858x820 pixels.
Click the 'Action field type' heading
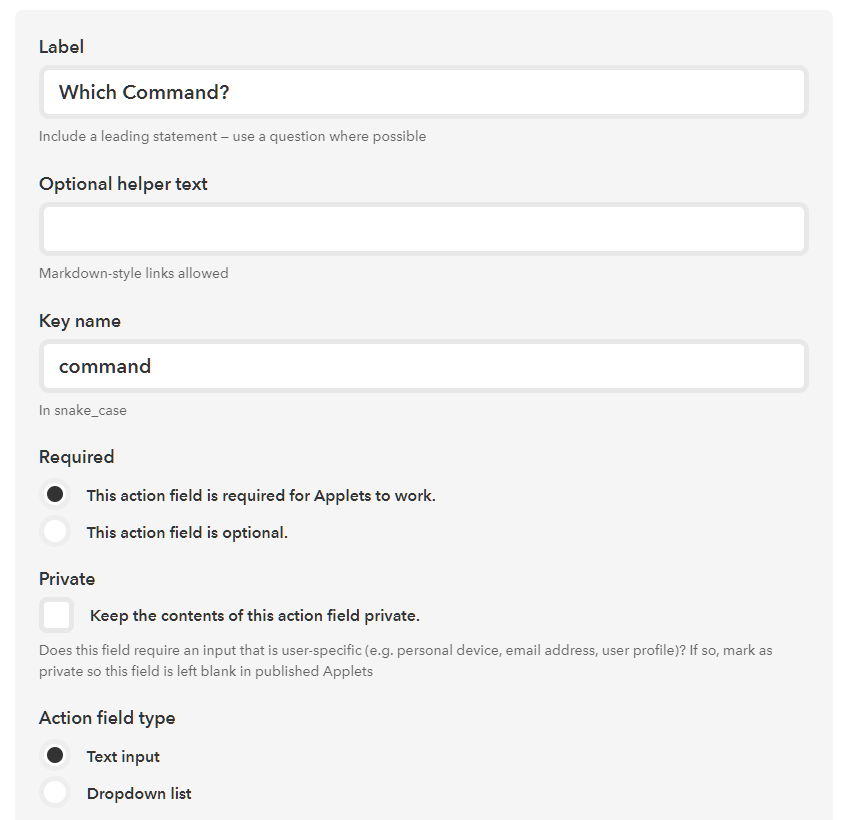tap(107, 718)
